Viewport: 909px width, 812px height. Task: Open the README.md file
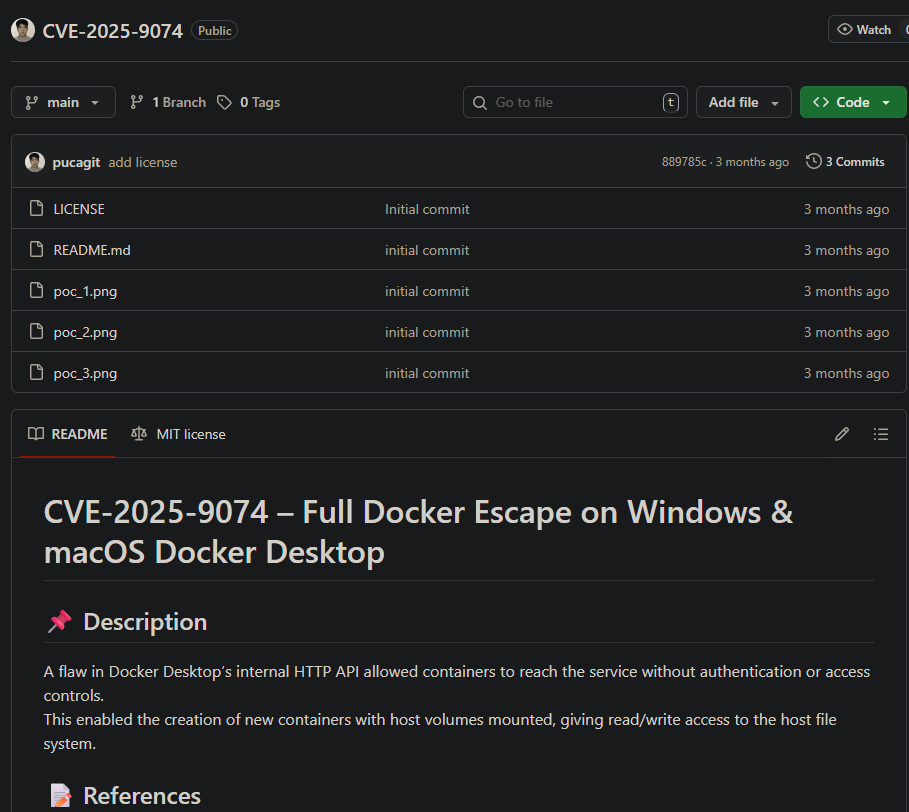(92, 250)
